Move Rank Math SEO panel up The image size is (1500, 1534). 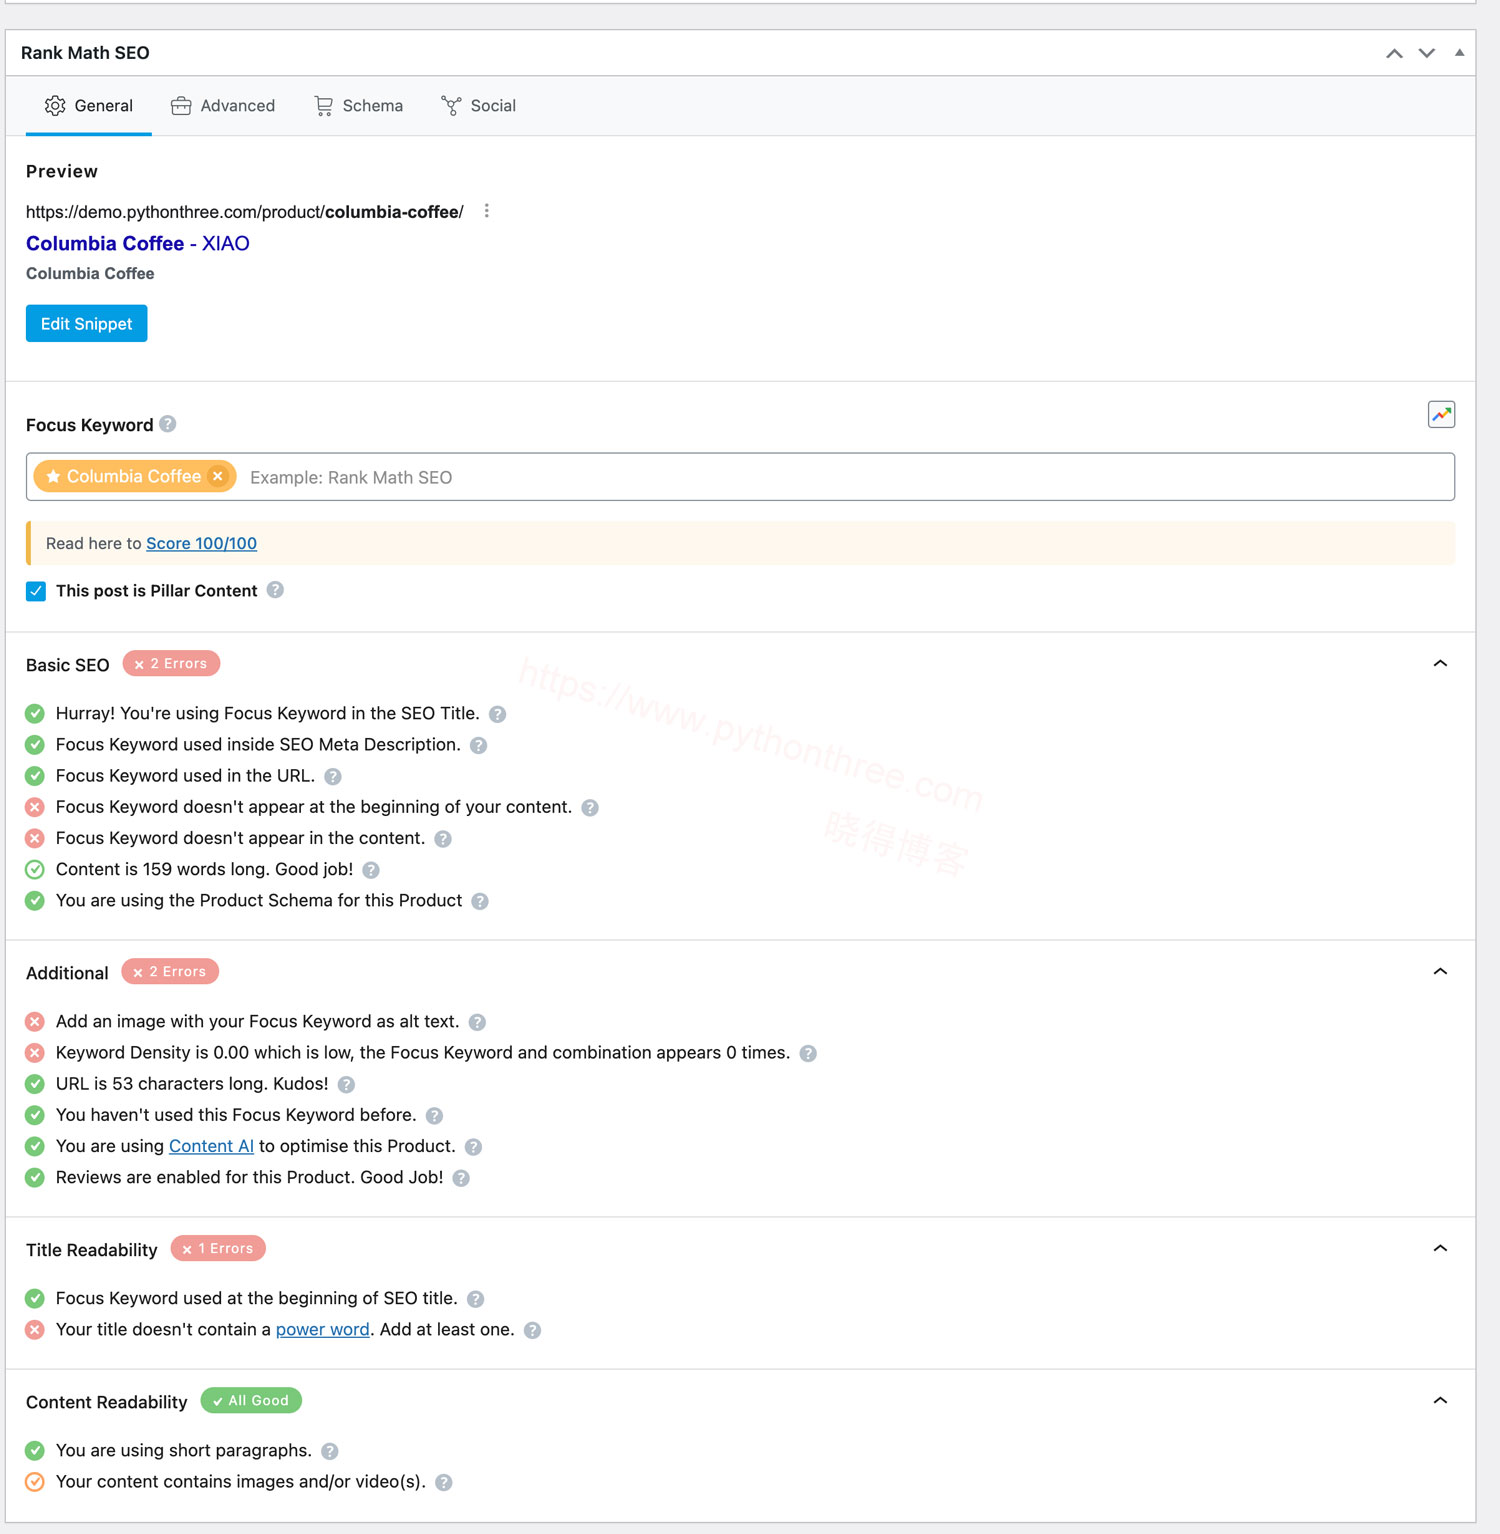click(1394, 53)
